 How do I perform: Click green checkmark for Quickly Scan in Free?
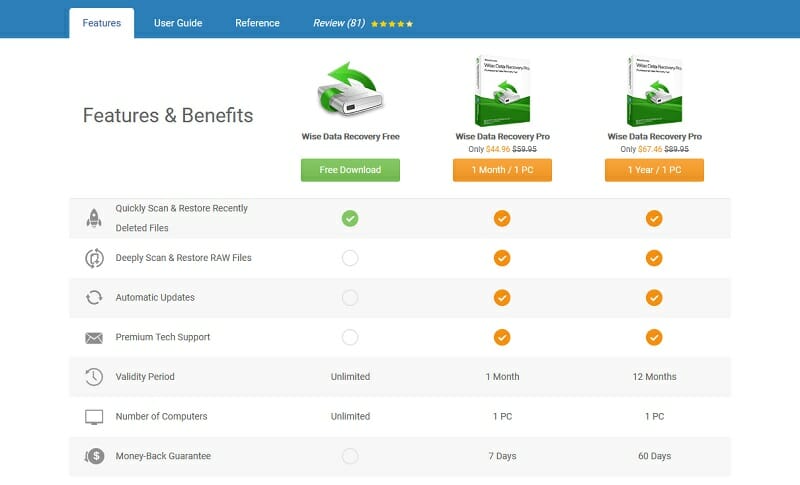[350, 218]
